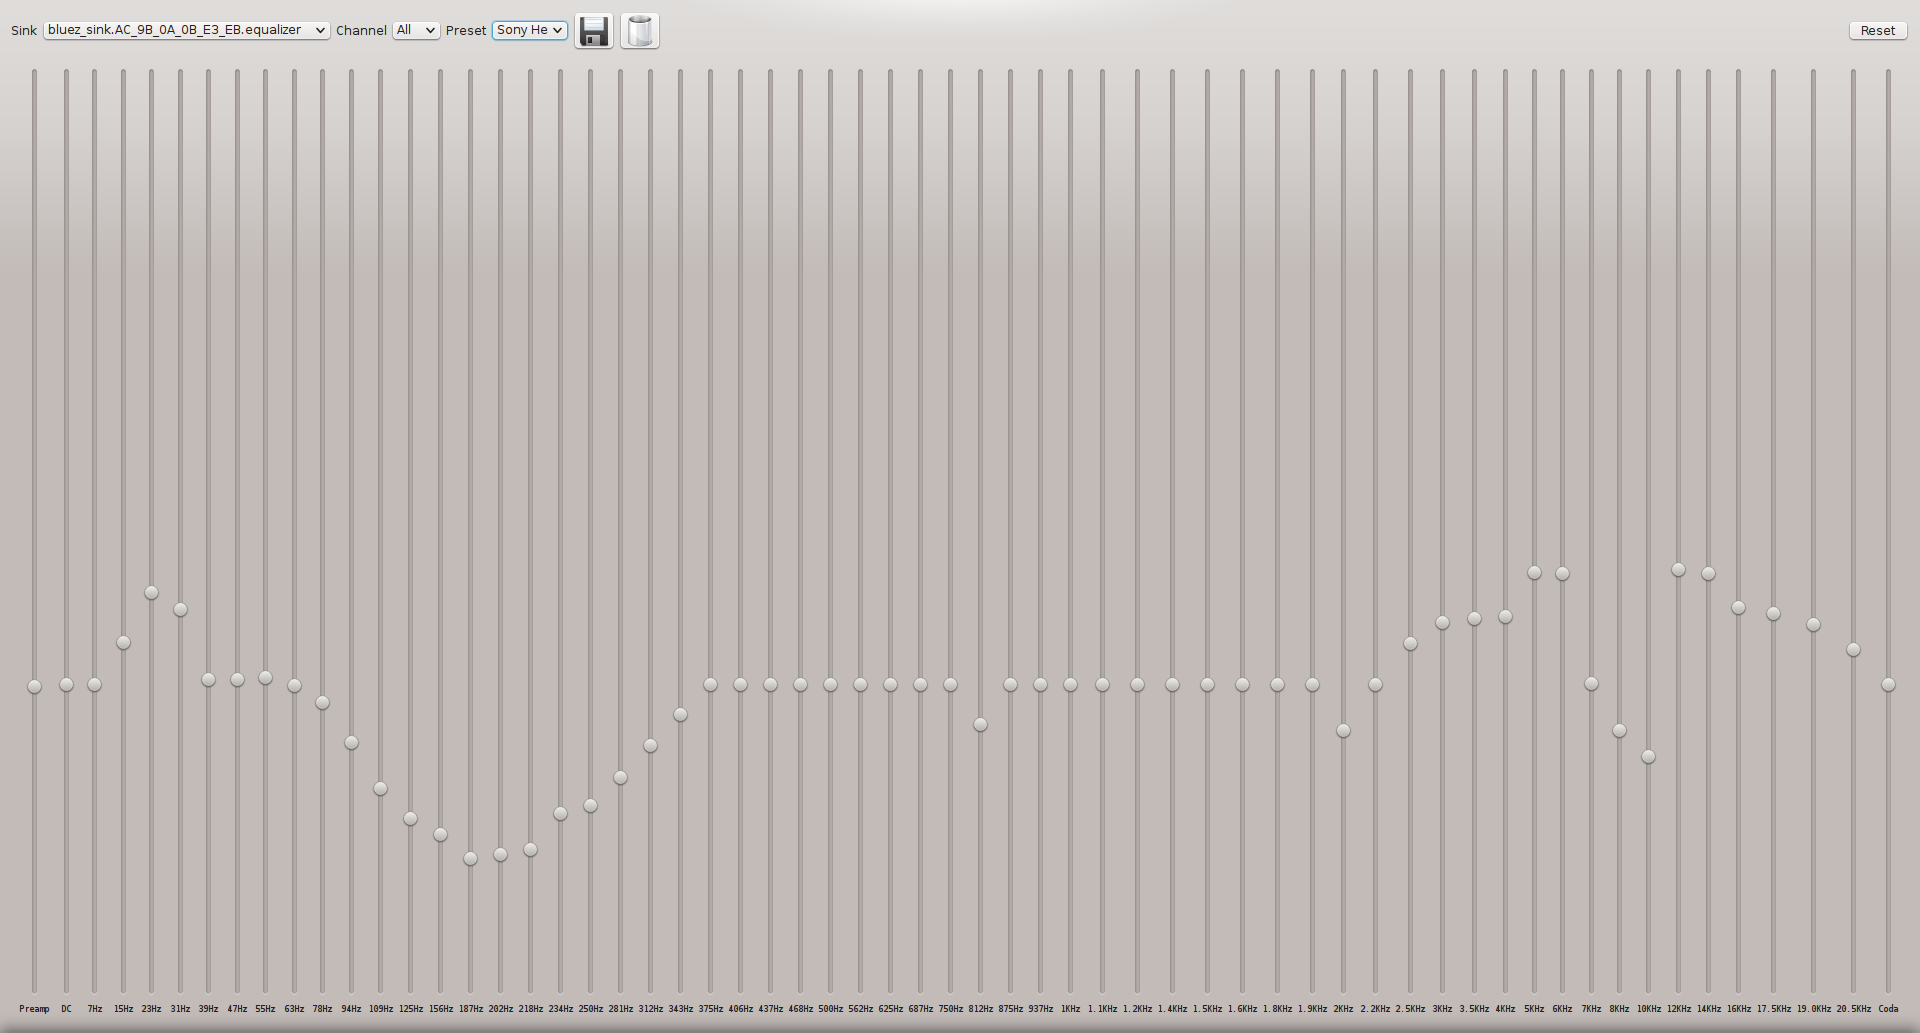This screenshot has height=1033, width=1920.
Task: Open the Channel dropdown
Action: pyautogui.click(x=415, y=30)
